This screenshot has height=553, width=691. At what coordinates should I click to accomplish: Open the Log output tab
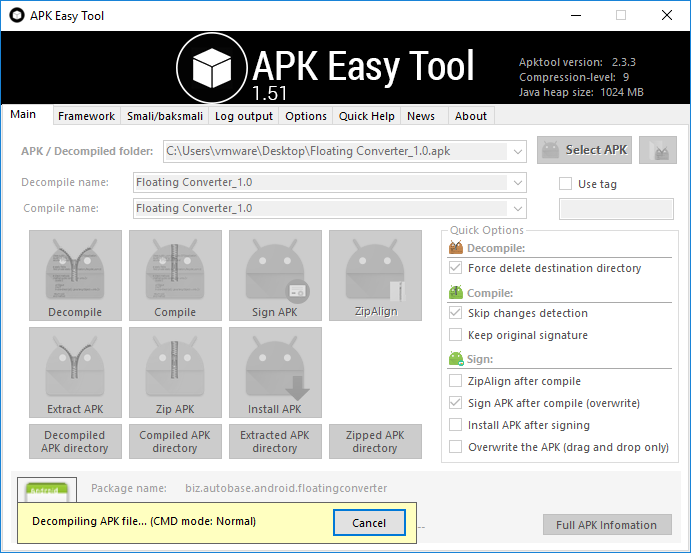coord(244,116)
